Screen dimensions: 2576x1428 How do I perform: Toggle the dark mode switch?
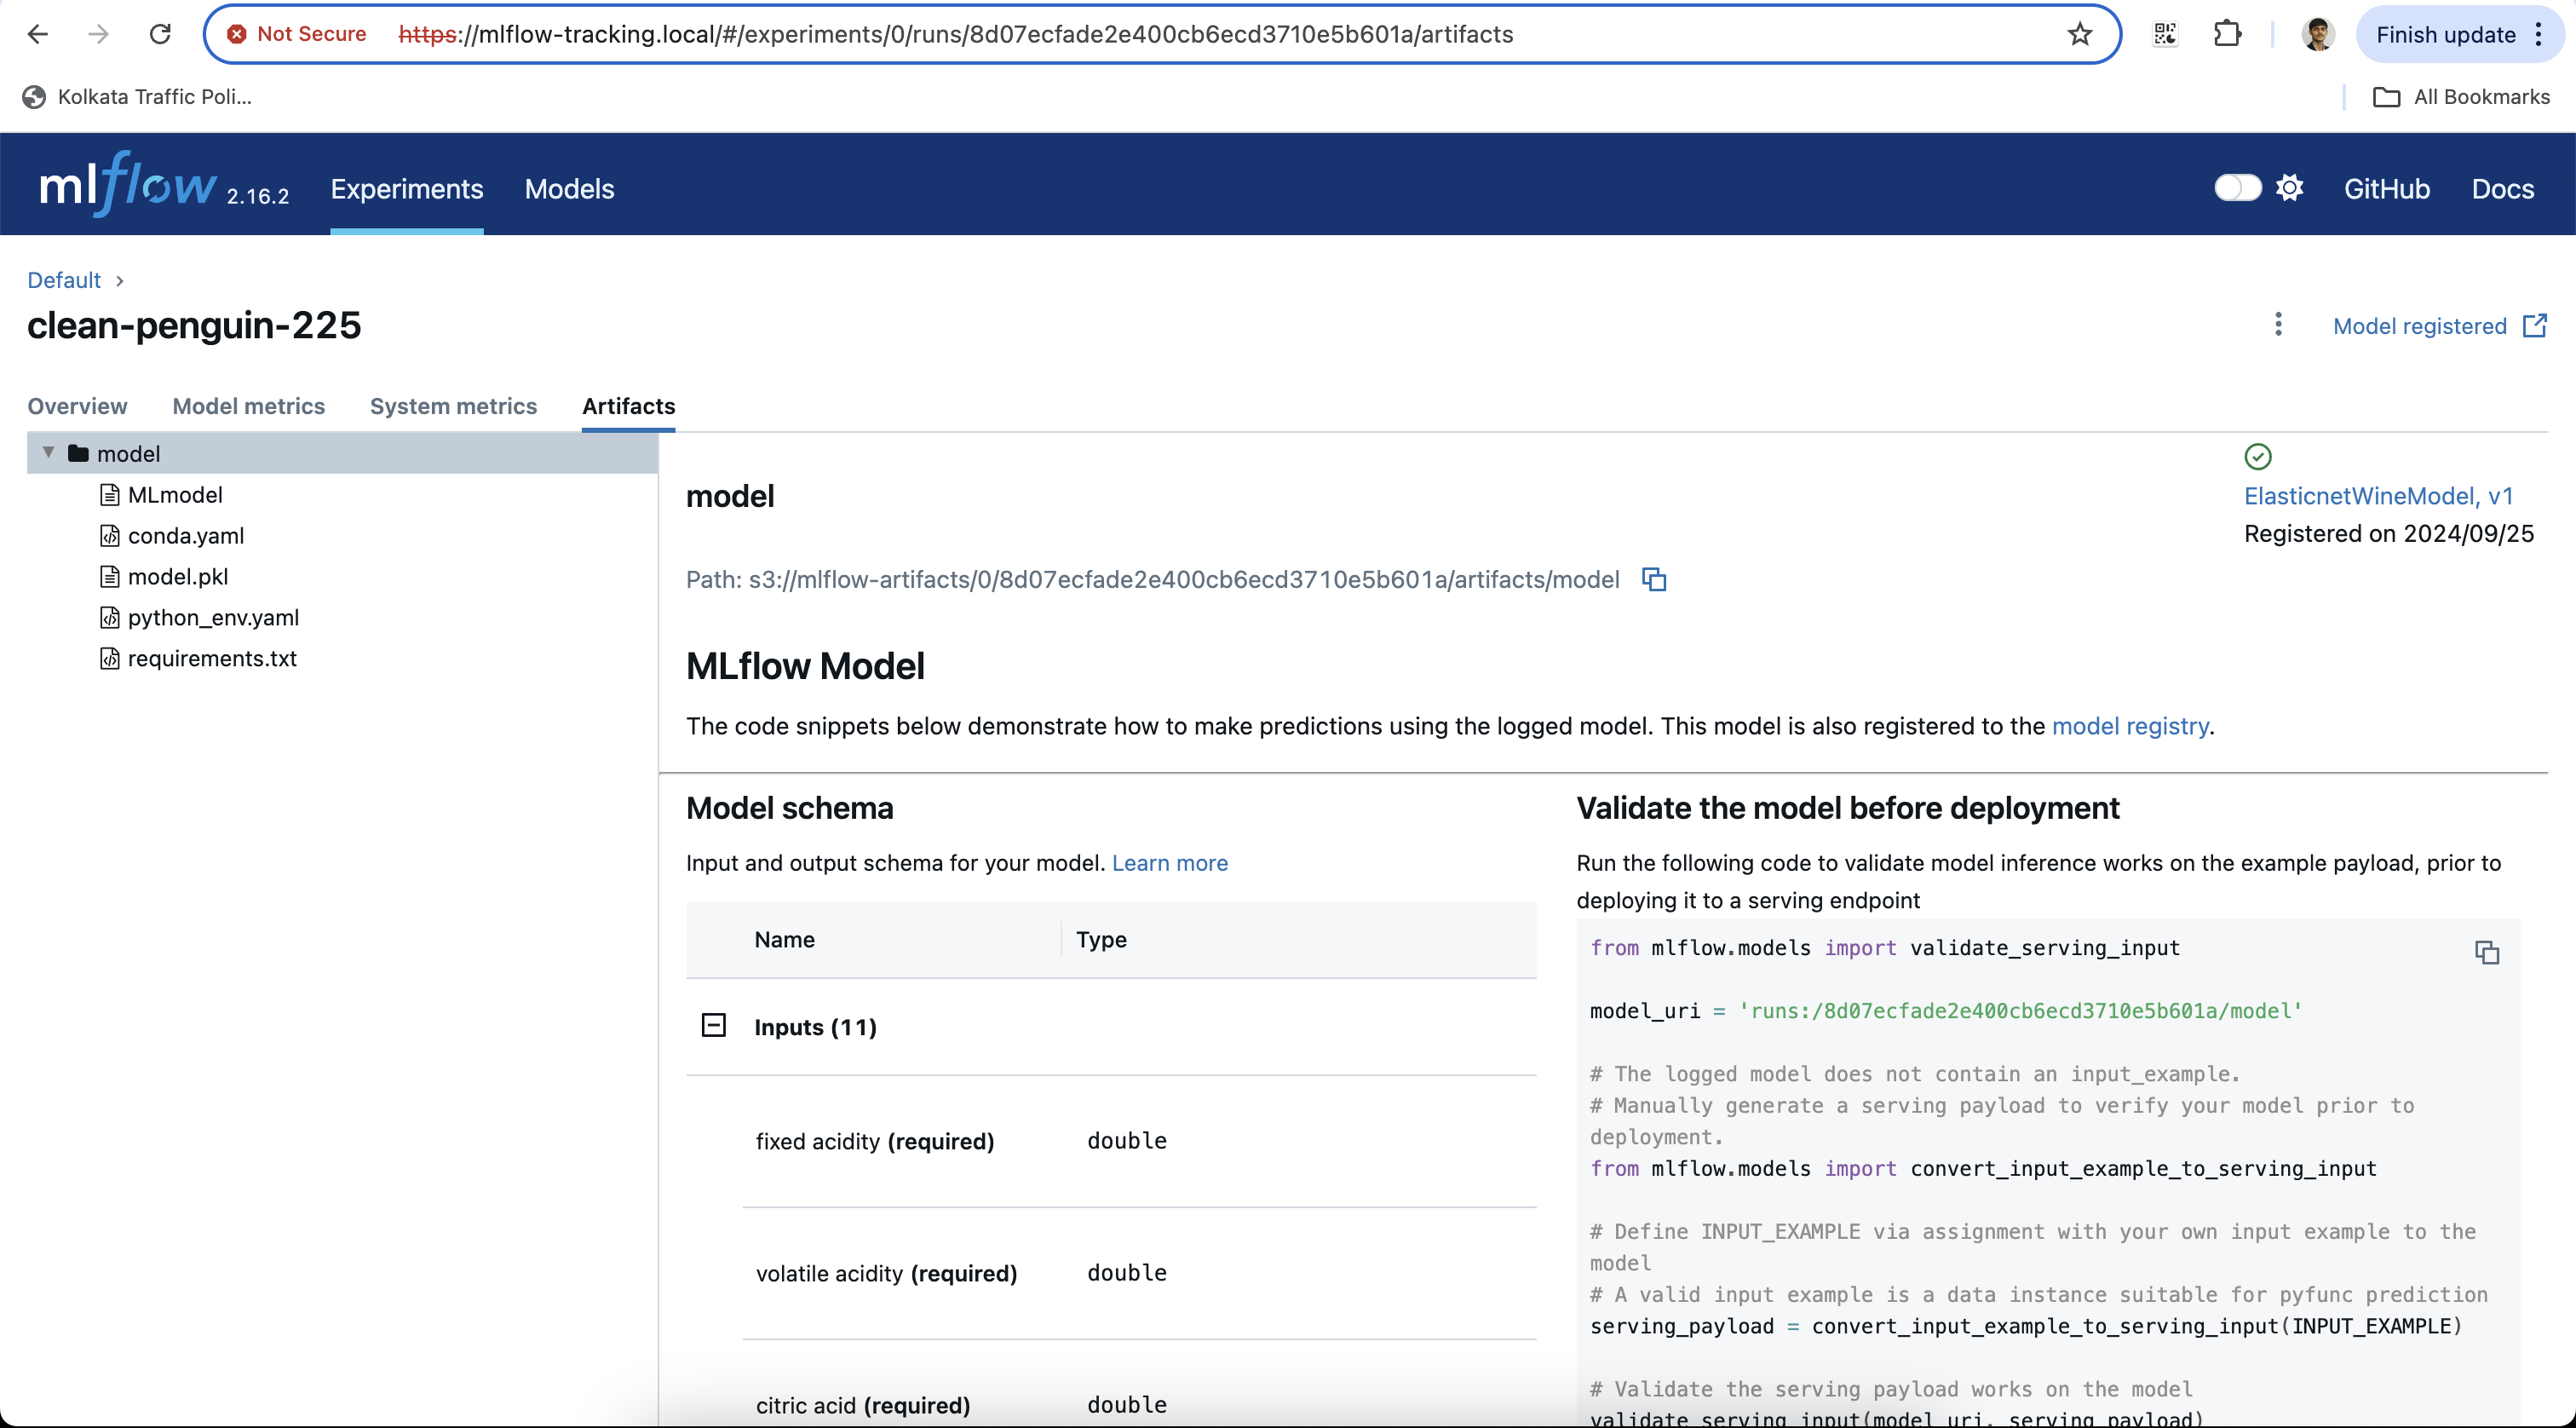pos(2236,188)
